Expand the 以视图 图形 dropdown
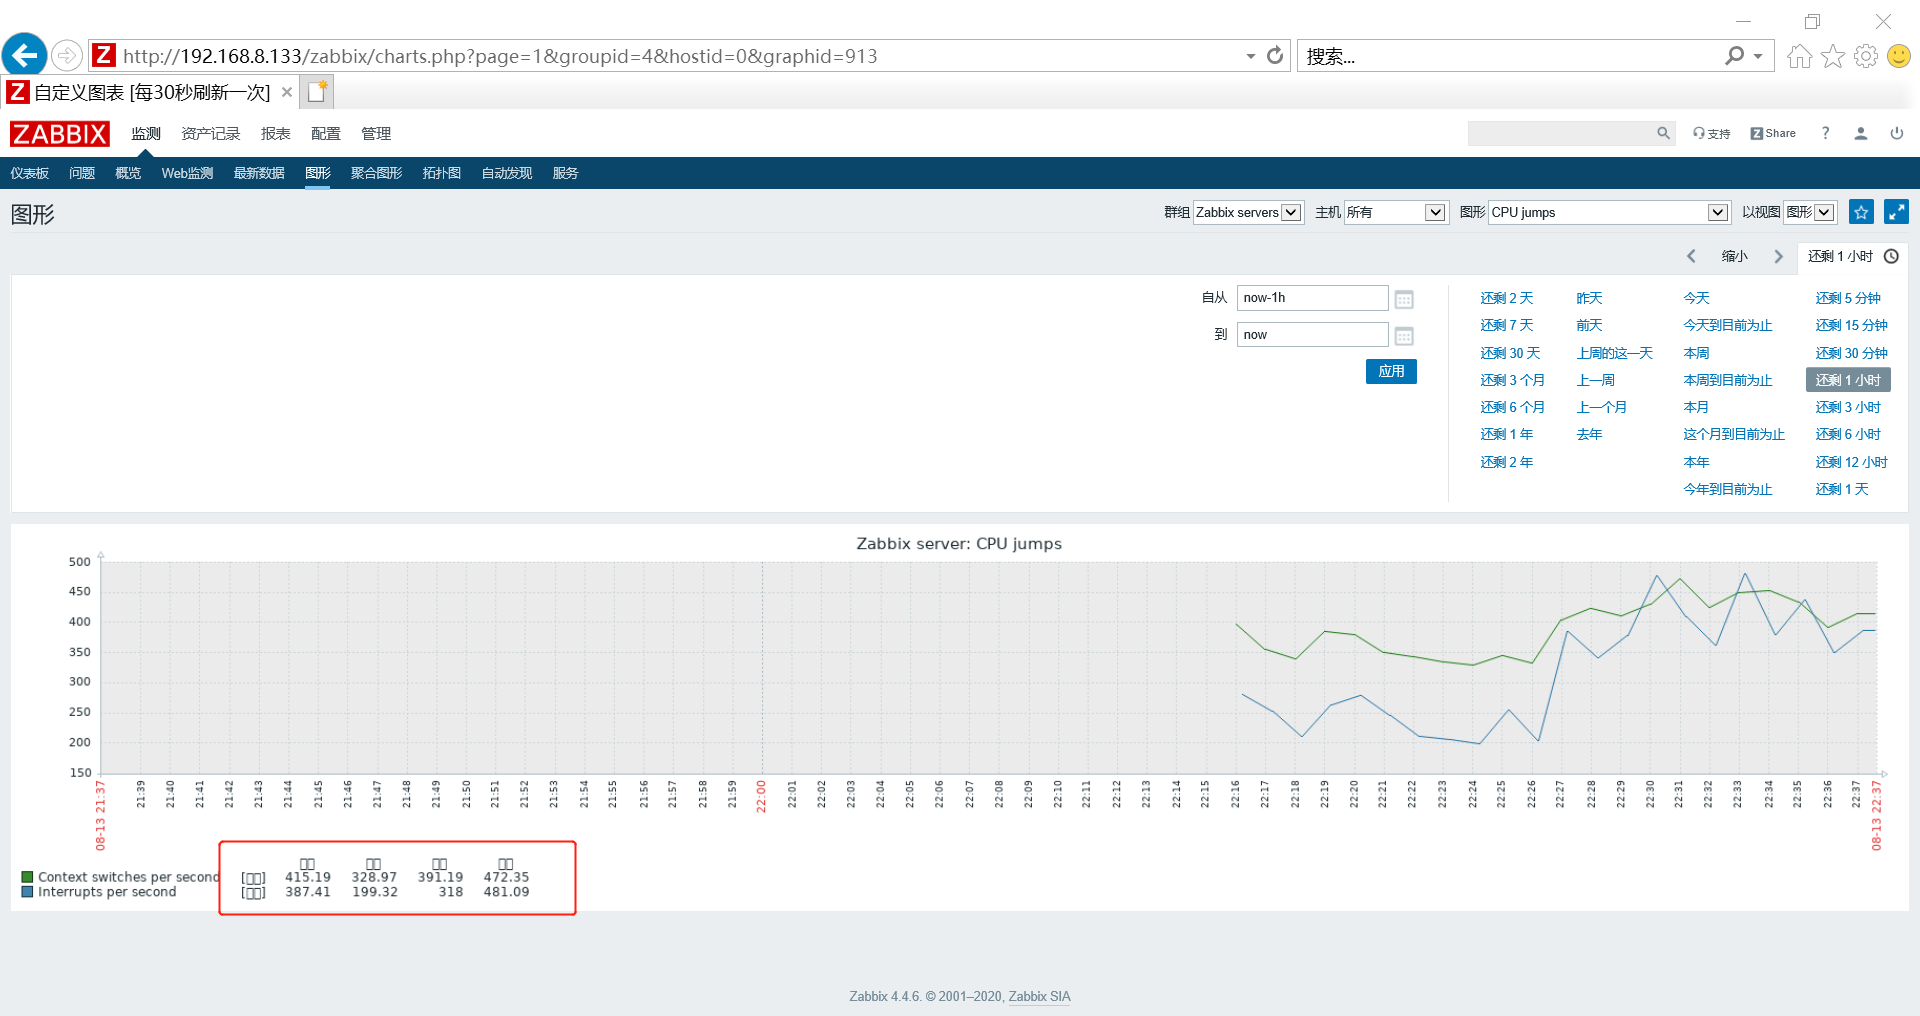Viewport: 1920px width, 1016px height. (1810, 212)
